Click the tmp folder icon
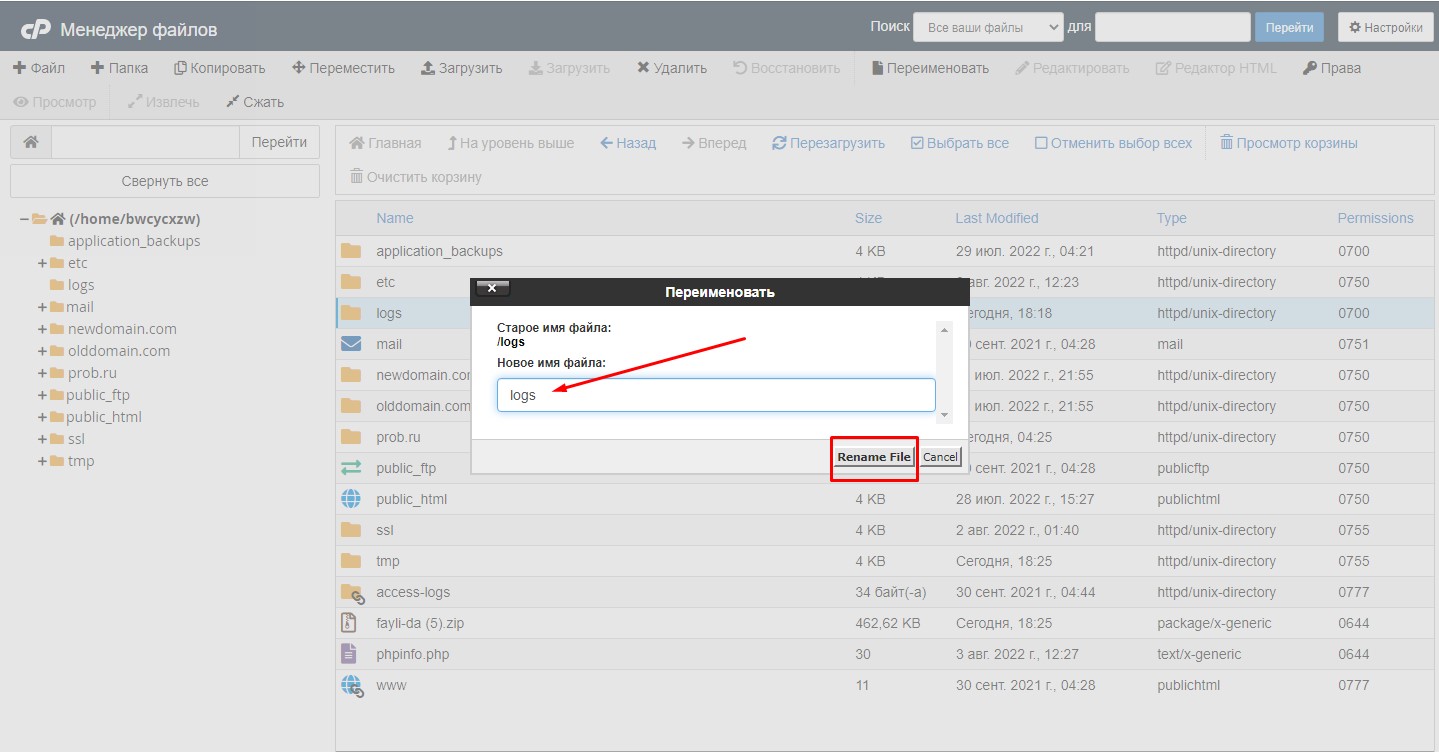Viewport: 1439px width, 752px height. 350,561
